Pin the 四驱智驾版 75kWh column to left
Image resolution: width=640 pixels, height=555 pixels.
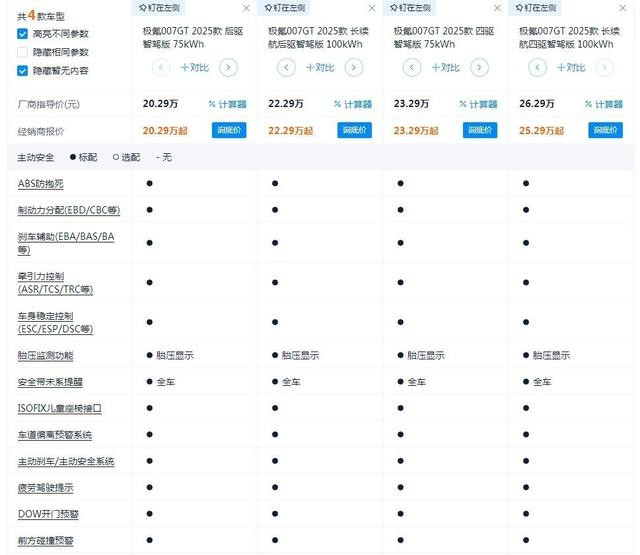410,8
